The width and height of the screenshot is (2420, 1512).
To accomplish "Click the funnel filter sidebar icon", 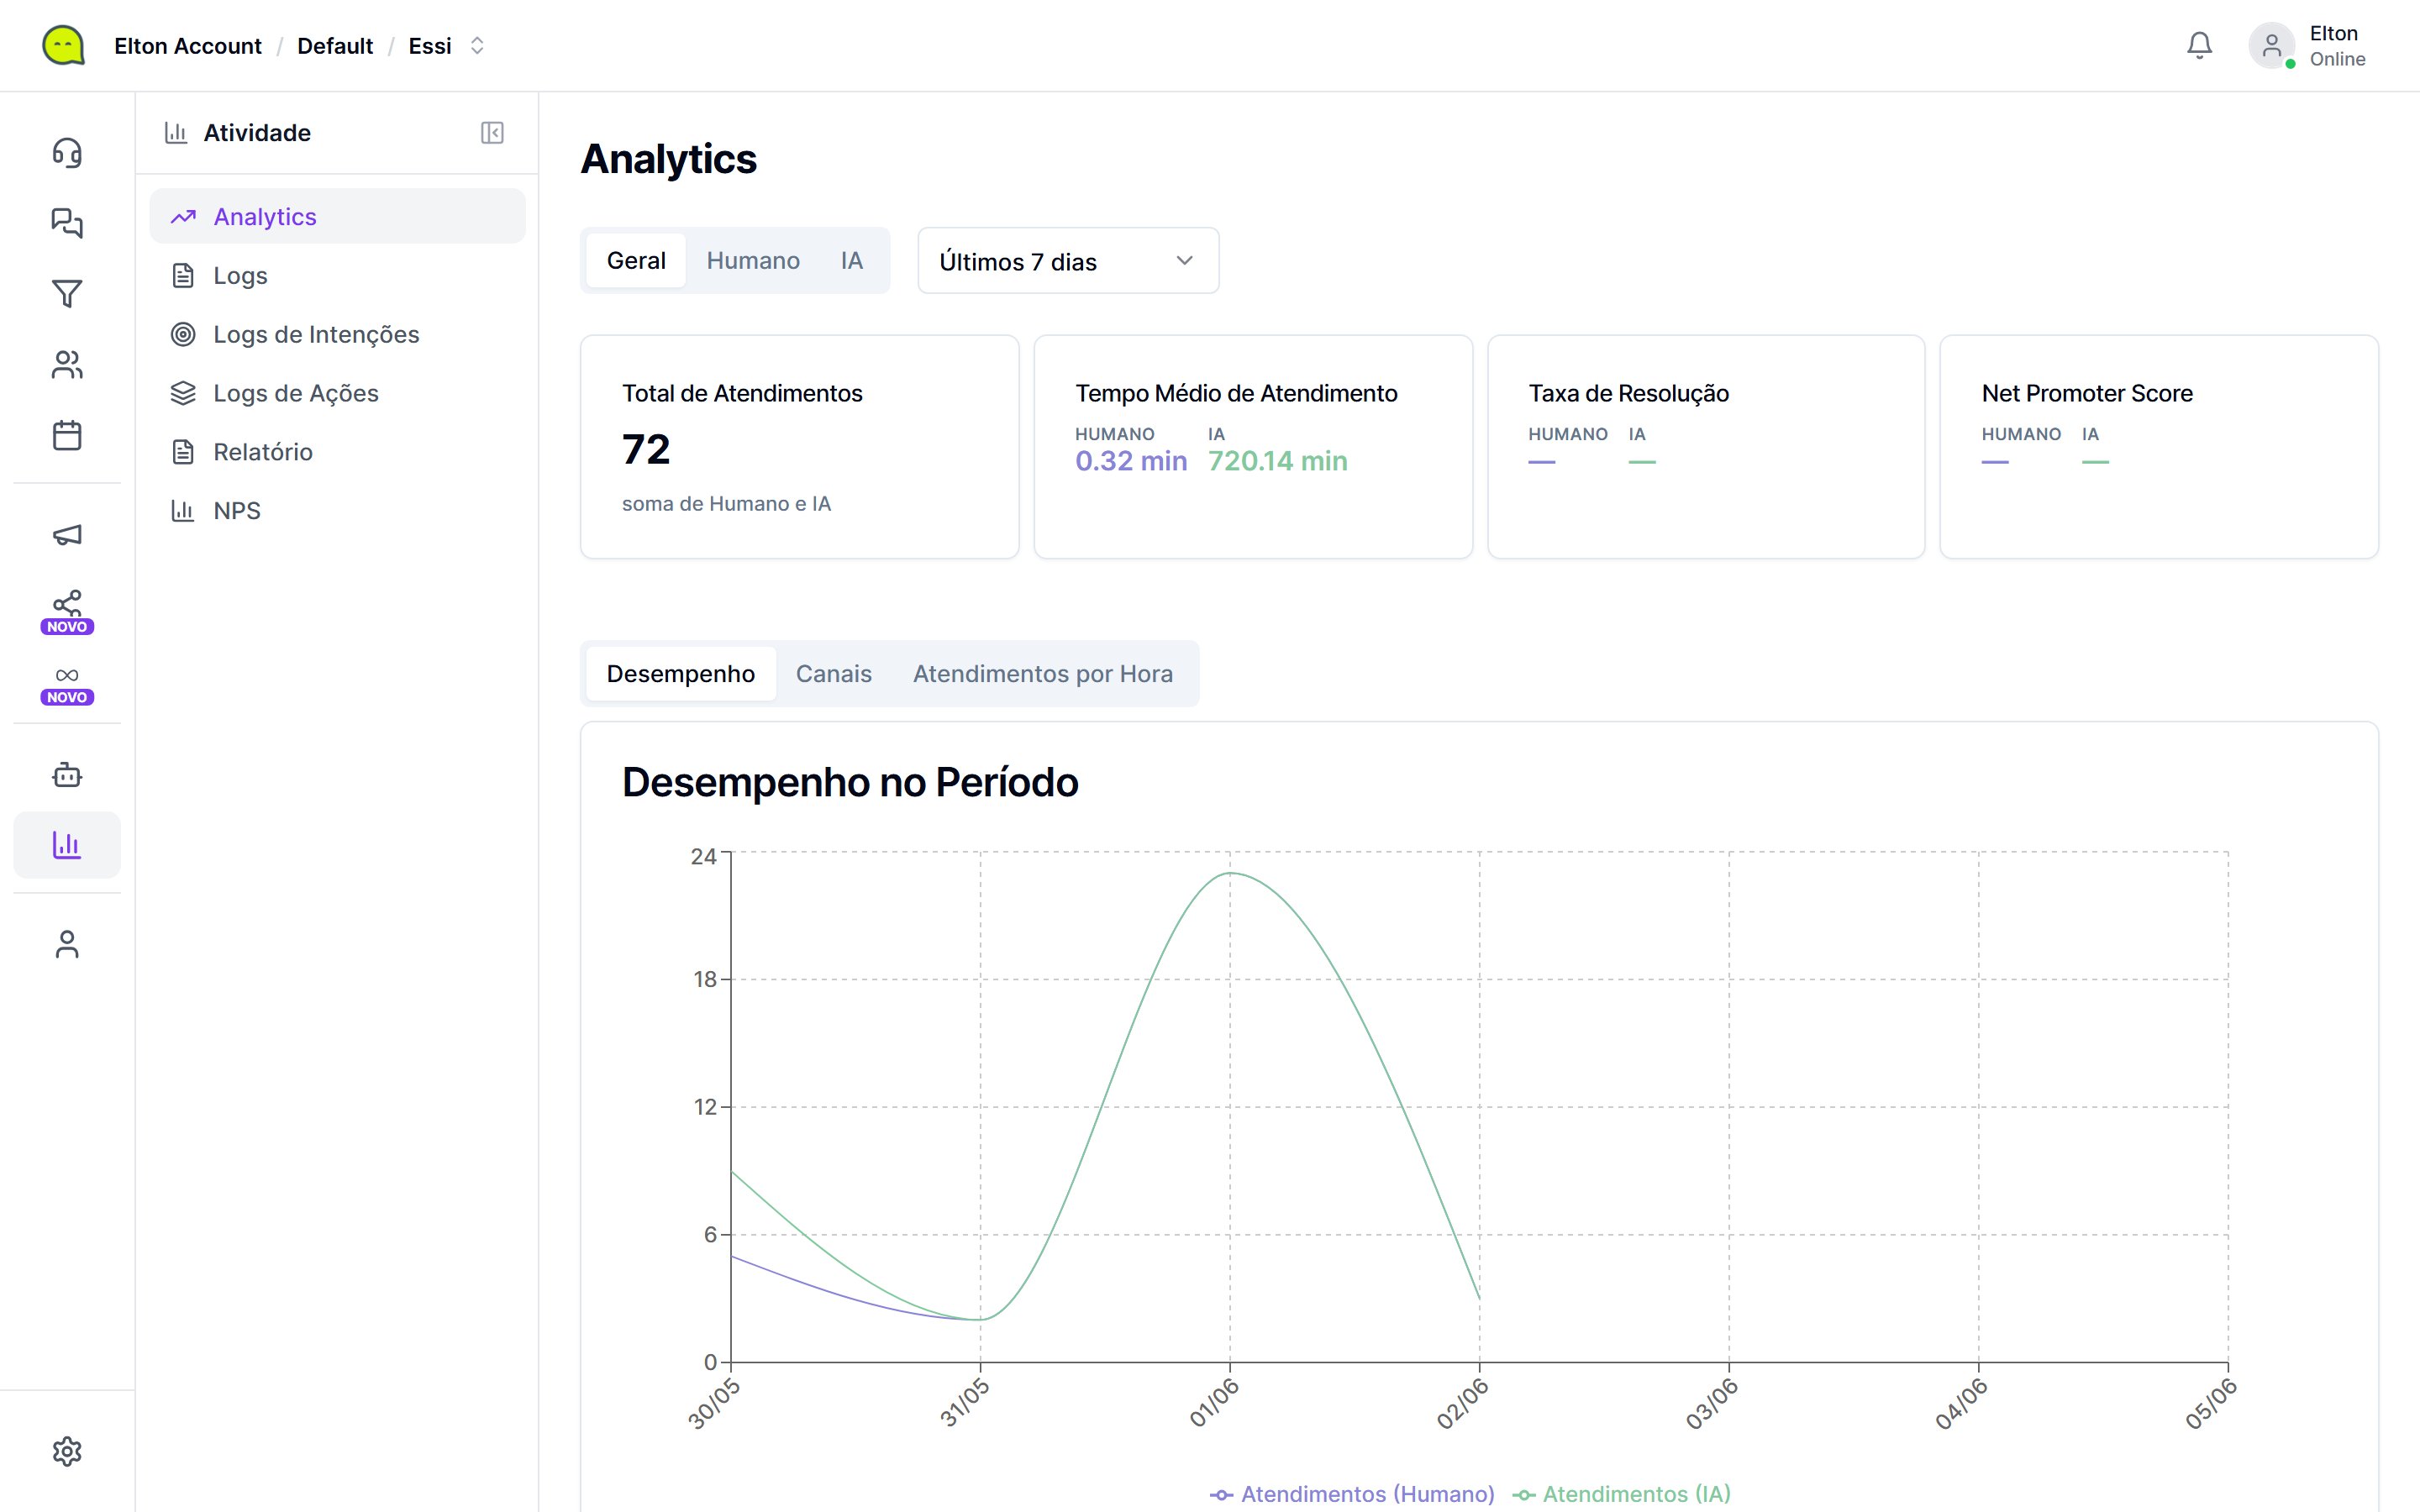I will click(x=67, y=293).
